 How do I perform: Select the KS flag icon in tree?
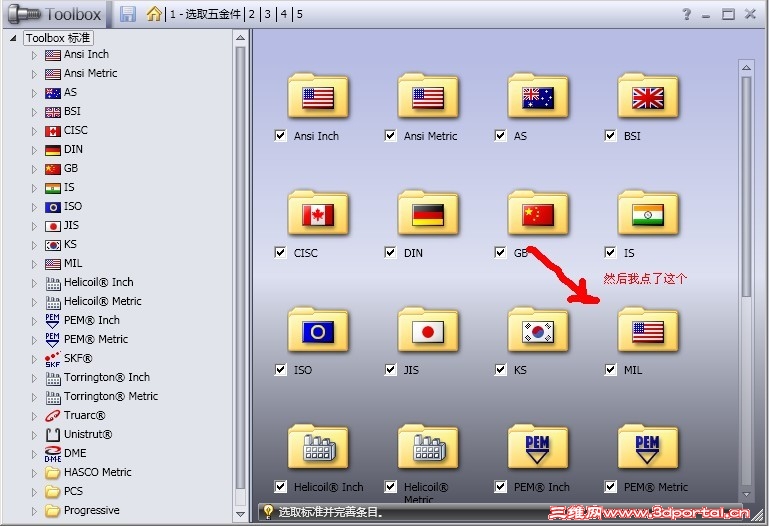point(52,245)
